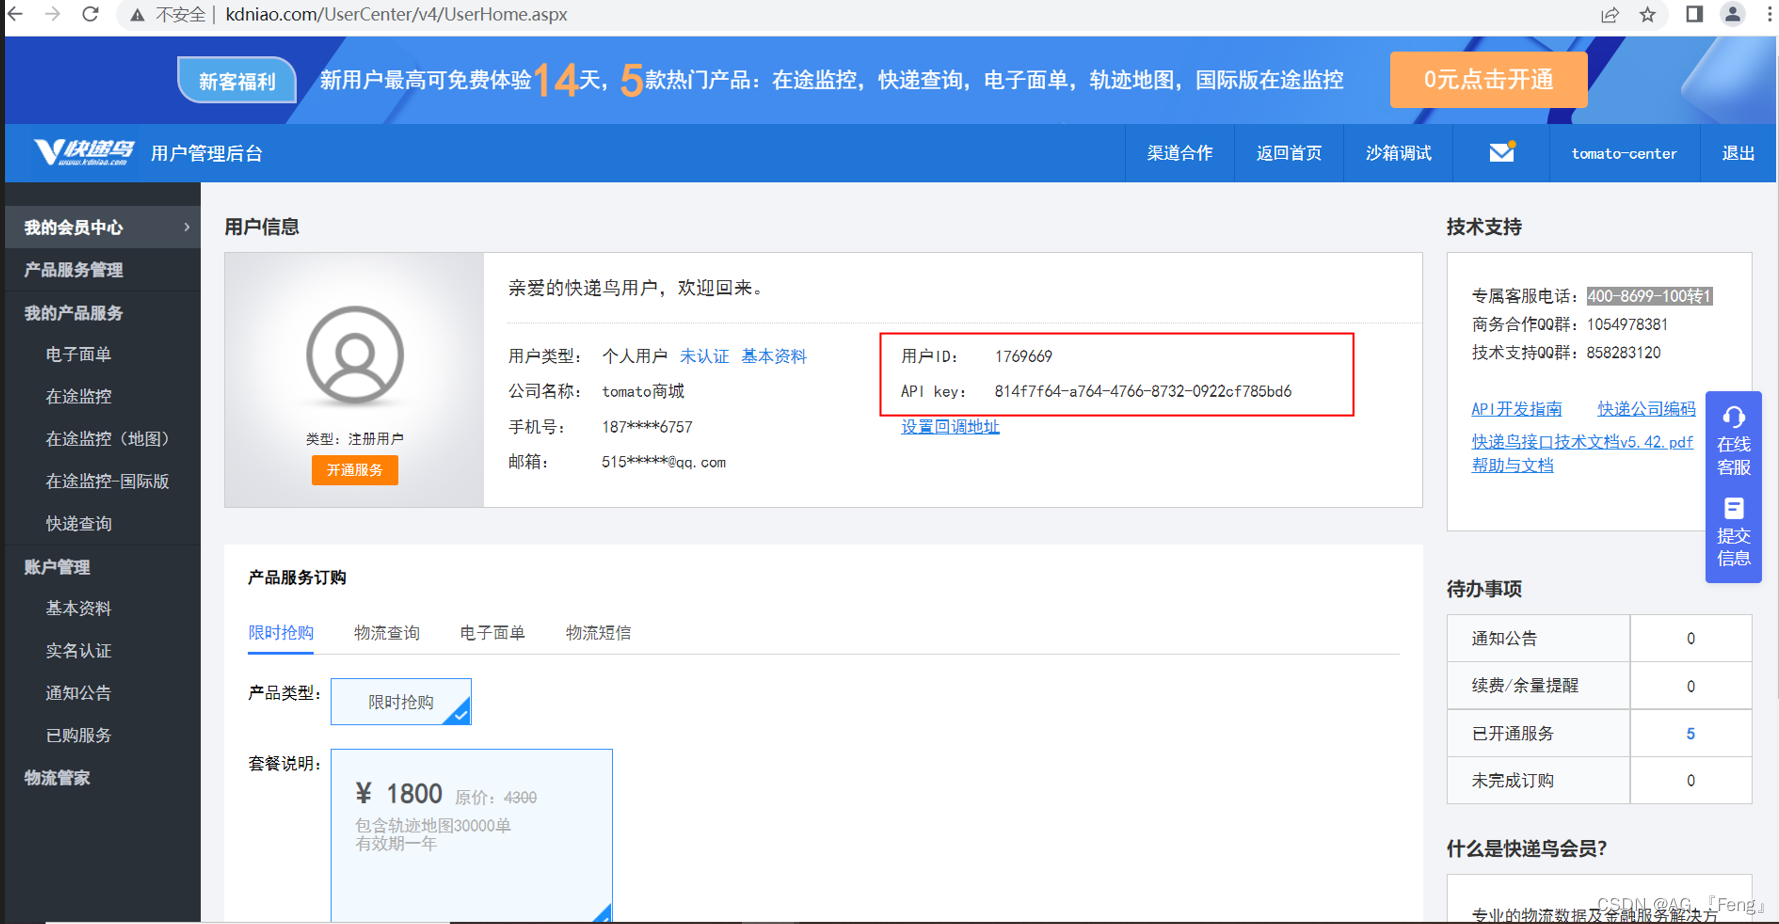Select the 物流短信 tab
1779x924 pixels.
[598, 633]
